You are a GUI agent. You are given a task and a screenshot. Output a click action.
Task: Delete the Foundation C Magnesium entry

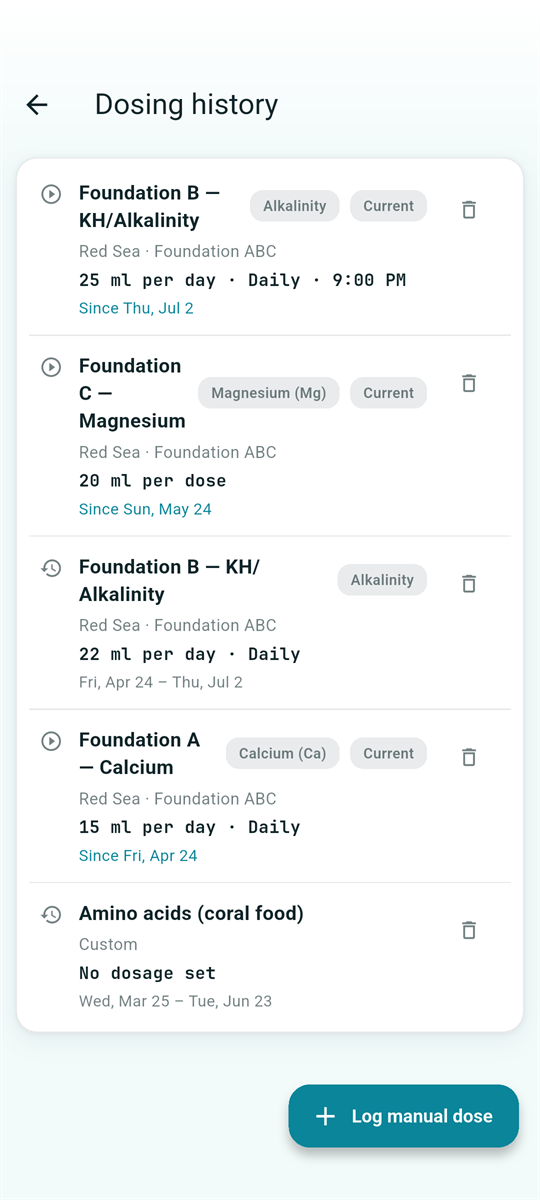click(x=468, y=383)
